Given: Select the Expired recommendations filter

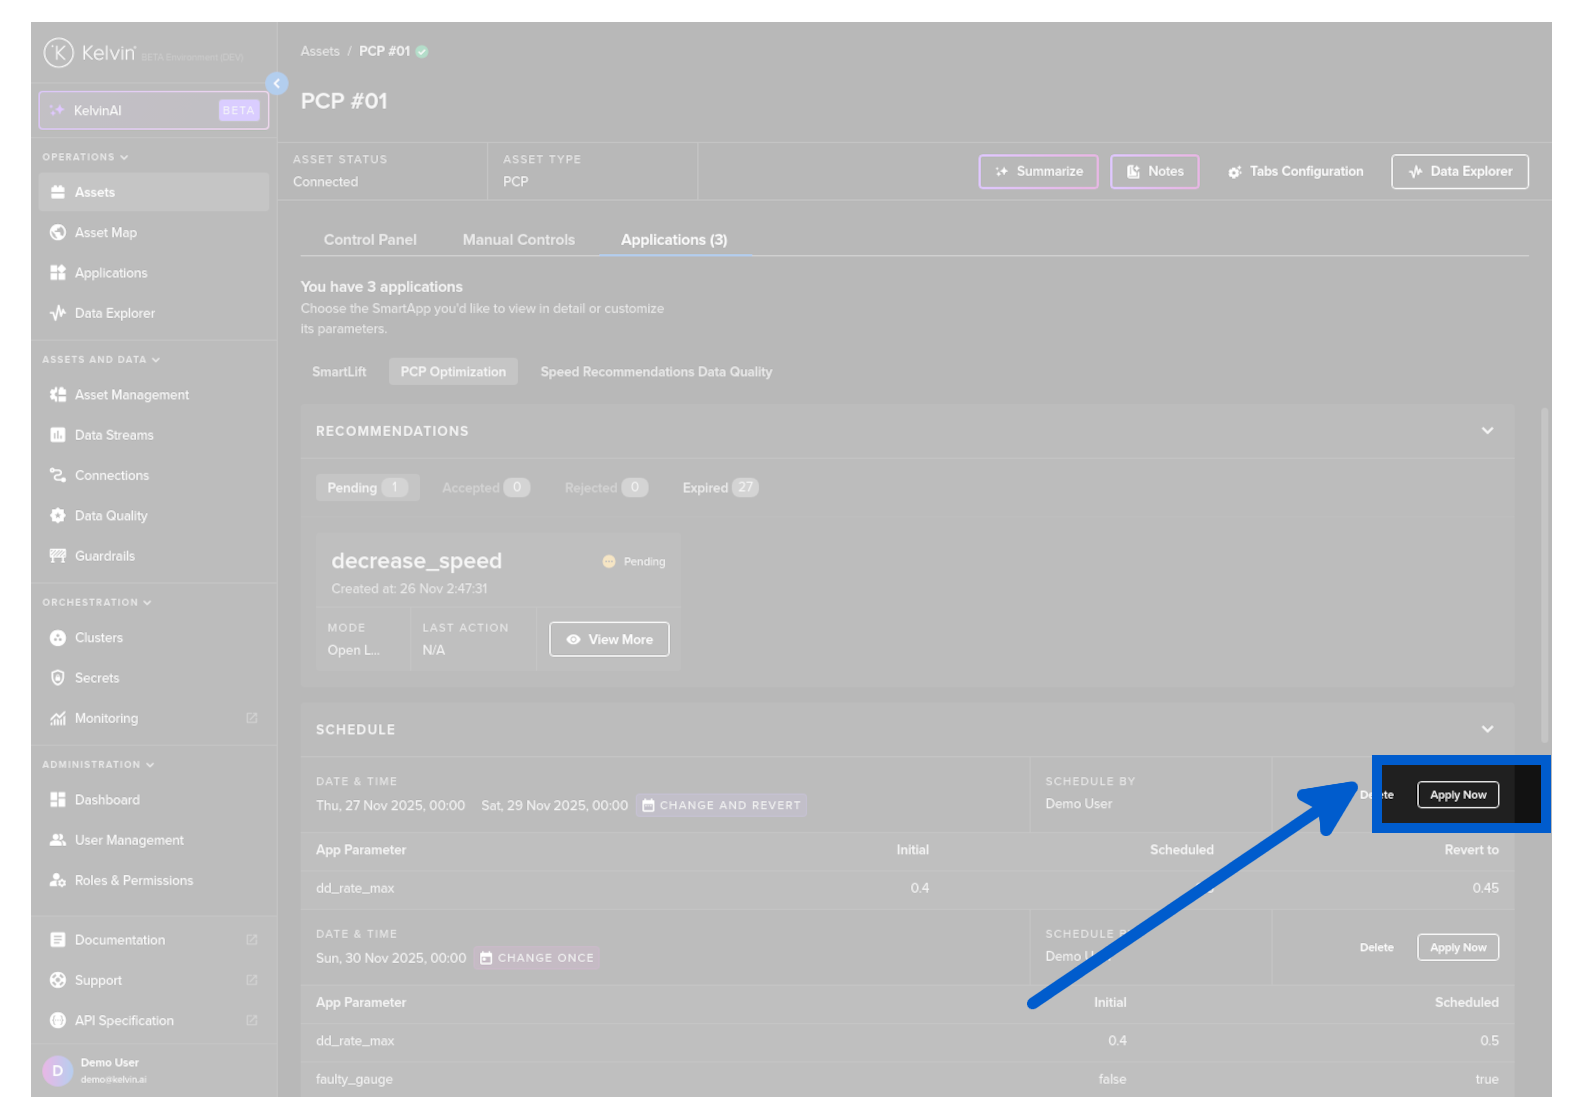Looking at the screenshot, I should click(x=719, y=488).
